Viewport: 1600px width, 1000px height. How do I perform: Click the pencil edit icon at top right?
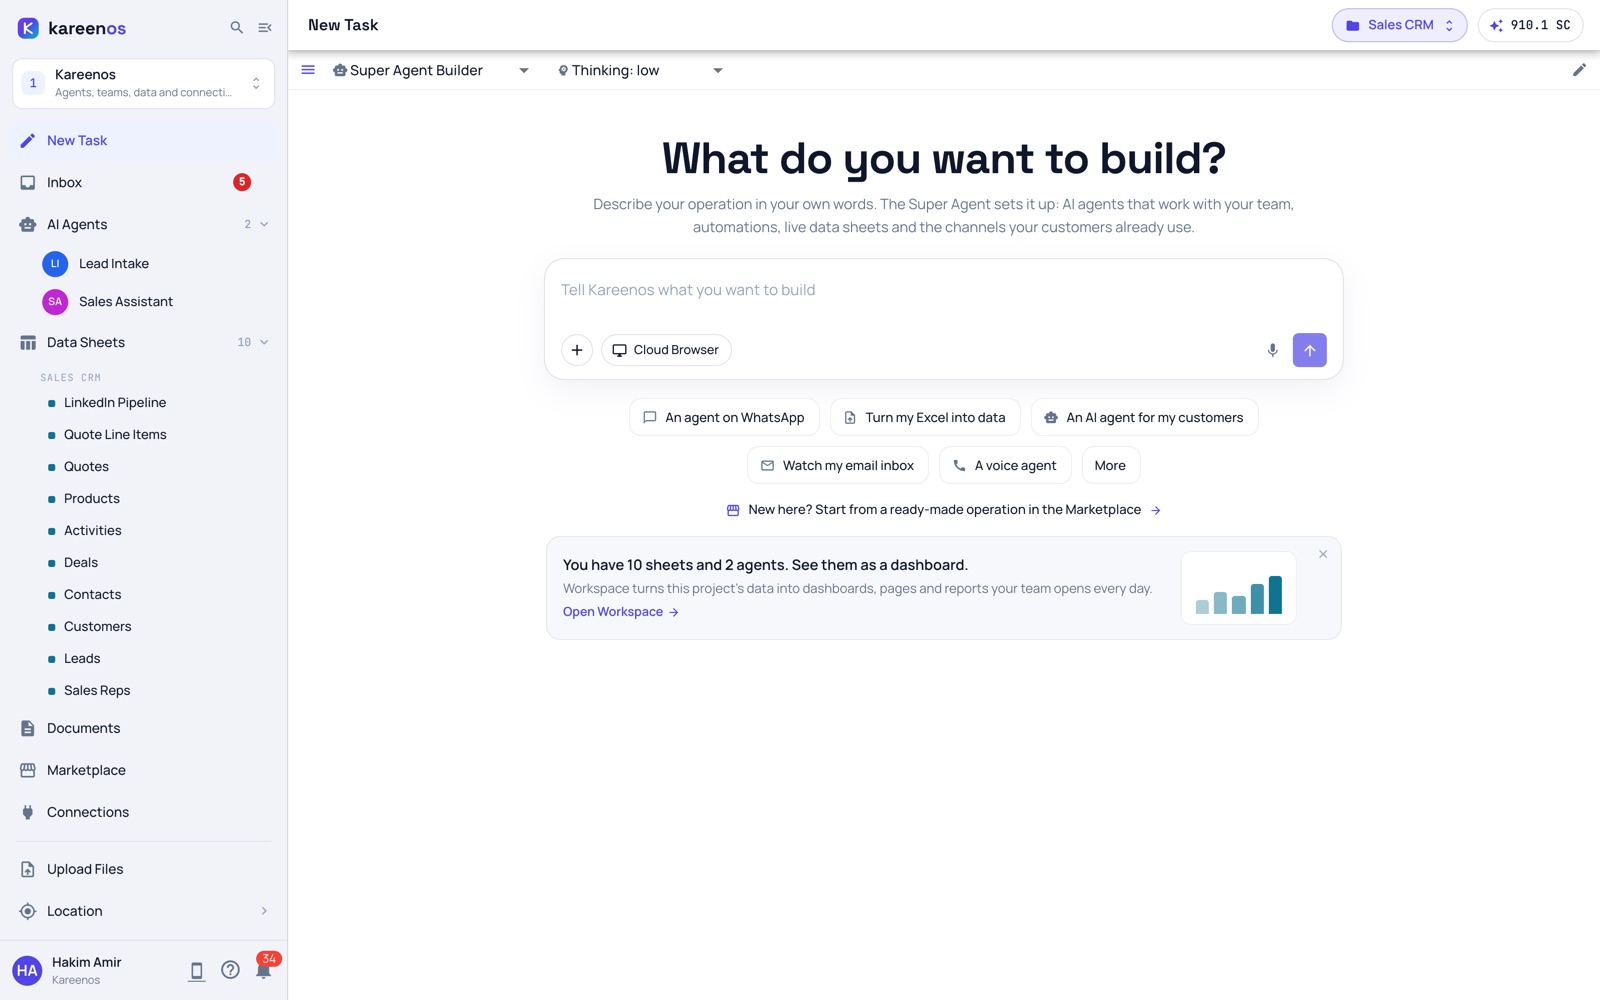1579,70
